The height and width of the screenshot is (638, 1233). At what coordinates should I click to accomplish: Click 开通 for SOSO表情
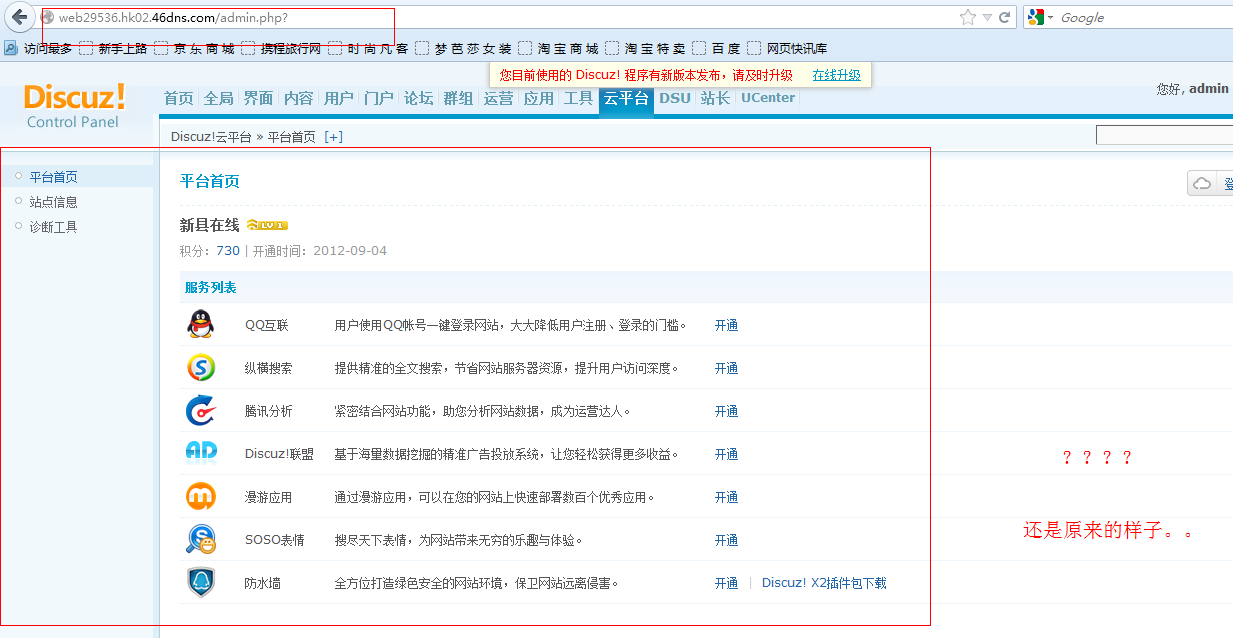726,540
